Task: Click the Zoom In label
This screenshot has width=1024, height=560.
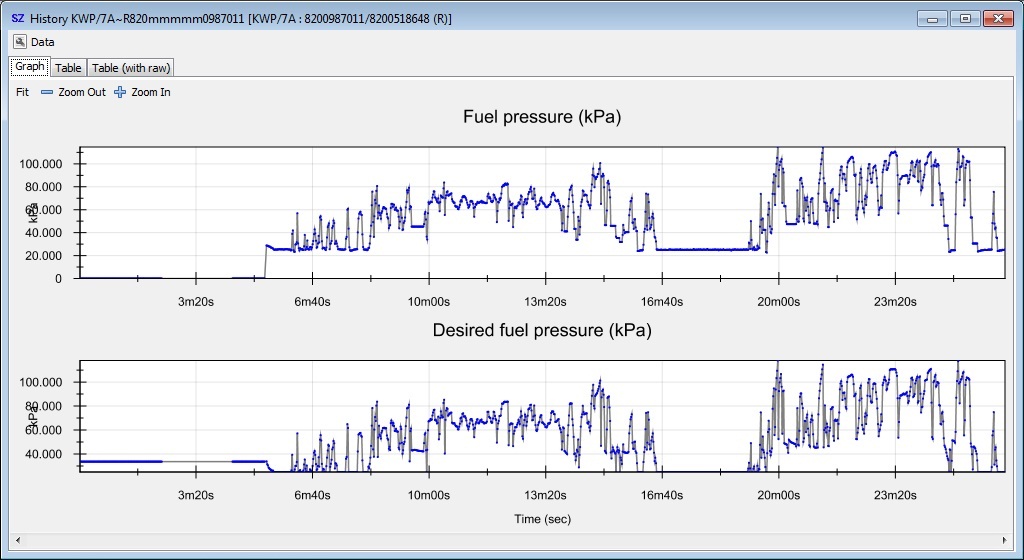Action: (151, 93)
